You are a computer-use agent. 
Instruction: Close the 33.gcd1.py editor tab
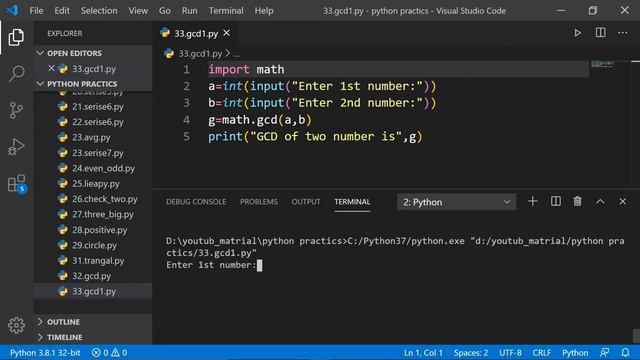click(227, 33)
